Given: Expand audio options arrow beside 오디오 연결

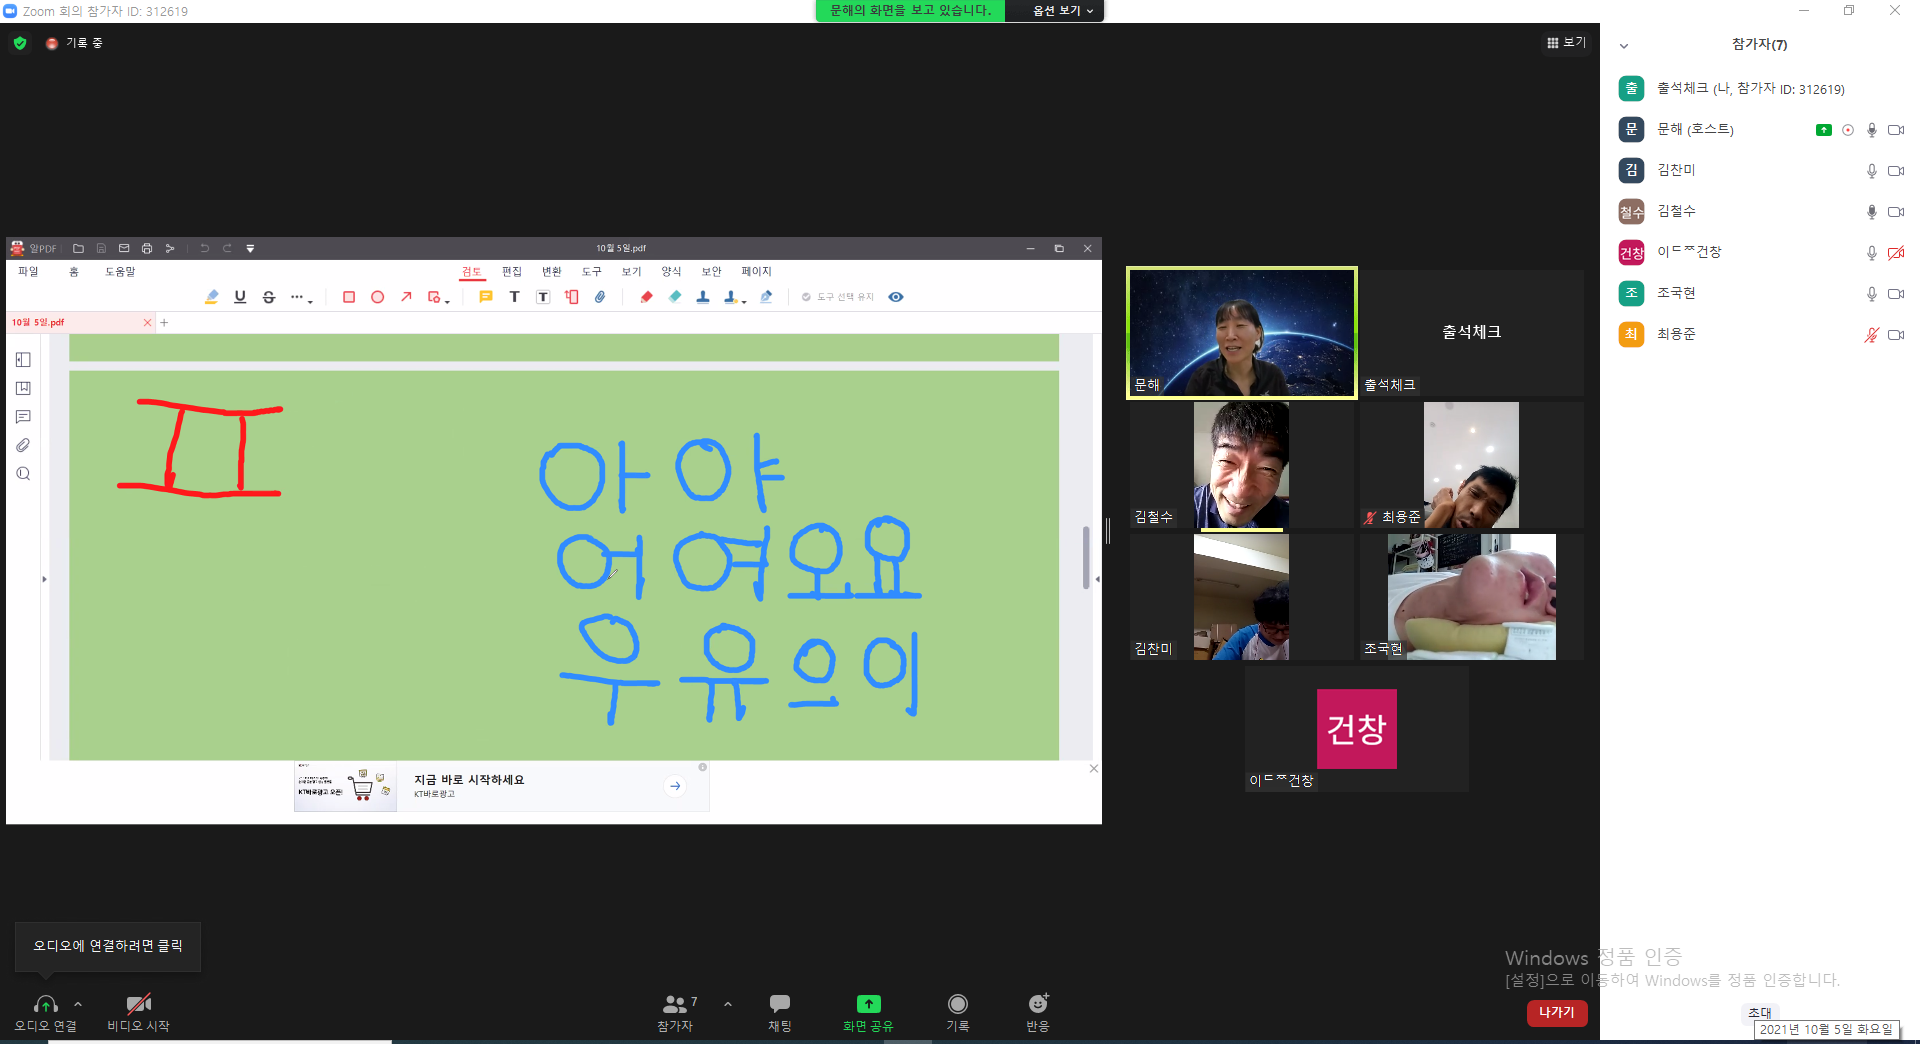Looking at the screenshot, I should click(78, 1004).
